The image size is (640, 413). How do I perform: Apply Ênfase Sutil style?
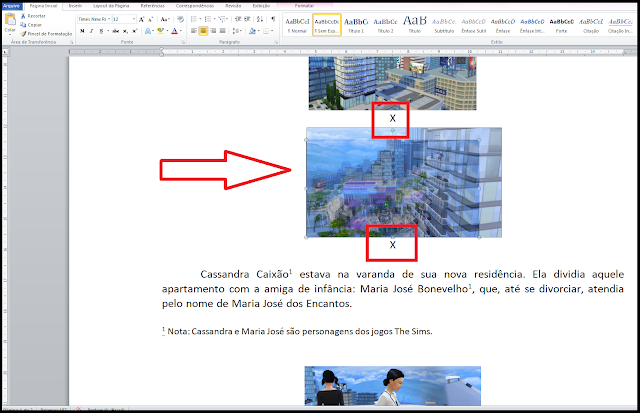coord(473,25)
